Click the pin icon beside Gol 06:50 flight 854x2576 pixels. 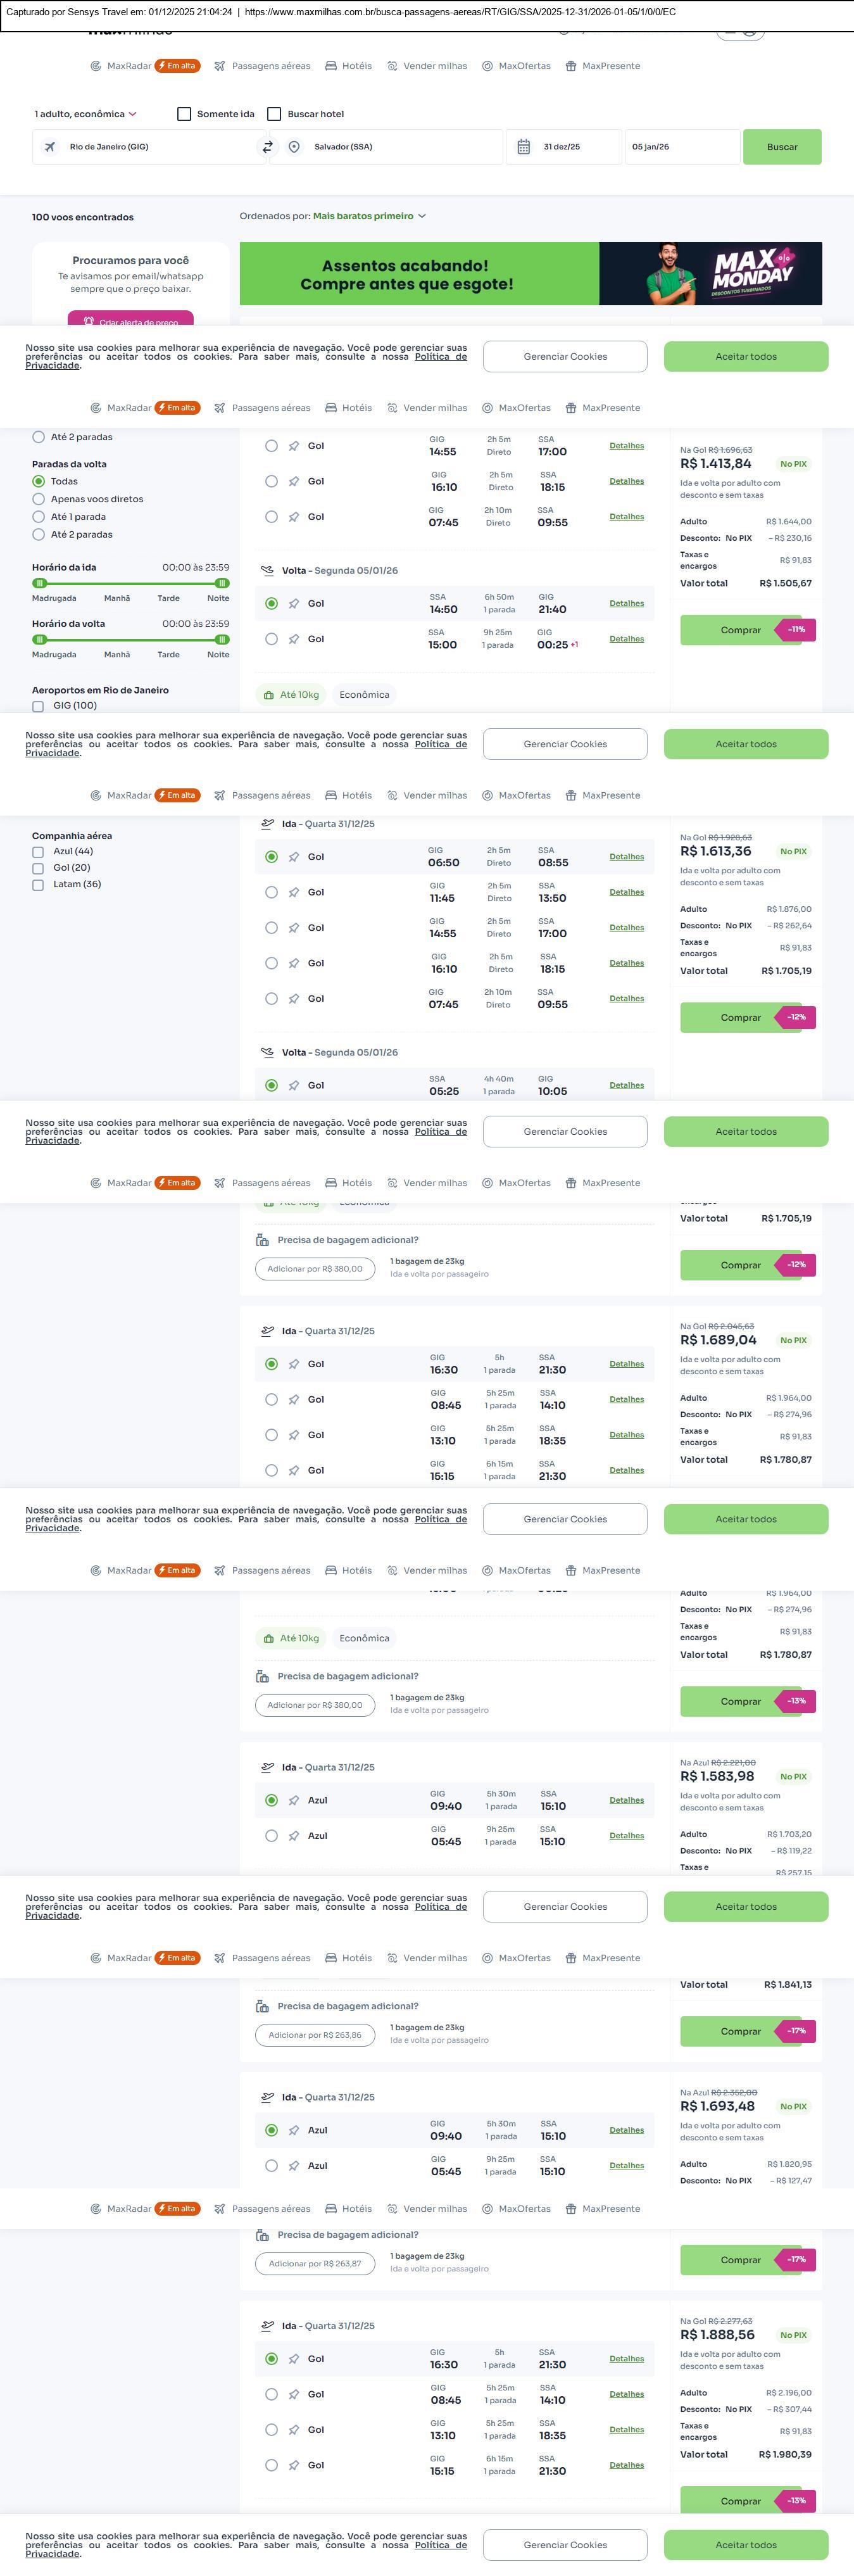tap(294, 857)
